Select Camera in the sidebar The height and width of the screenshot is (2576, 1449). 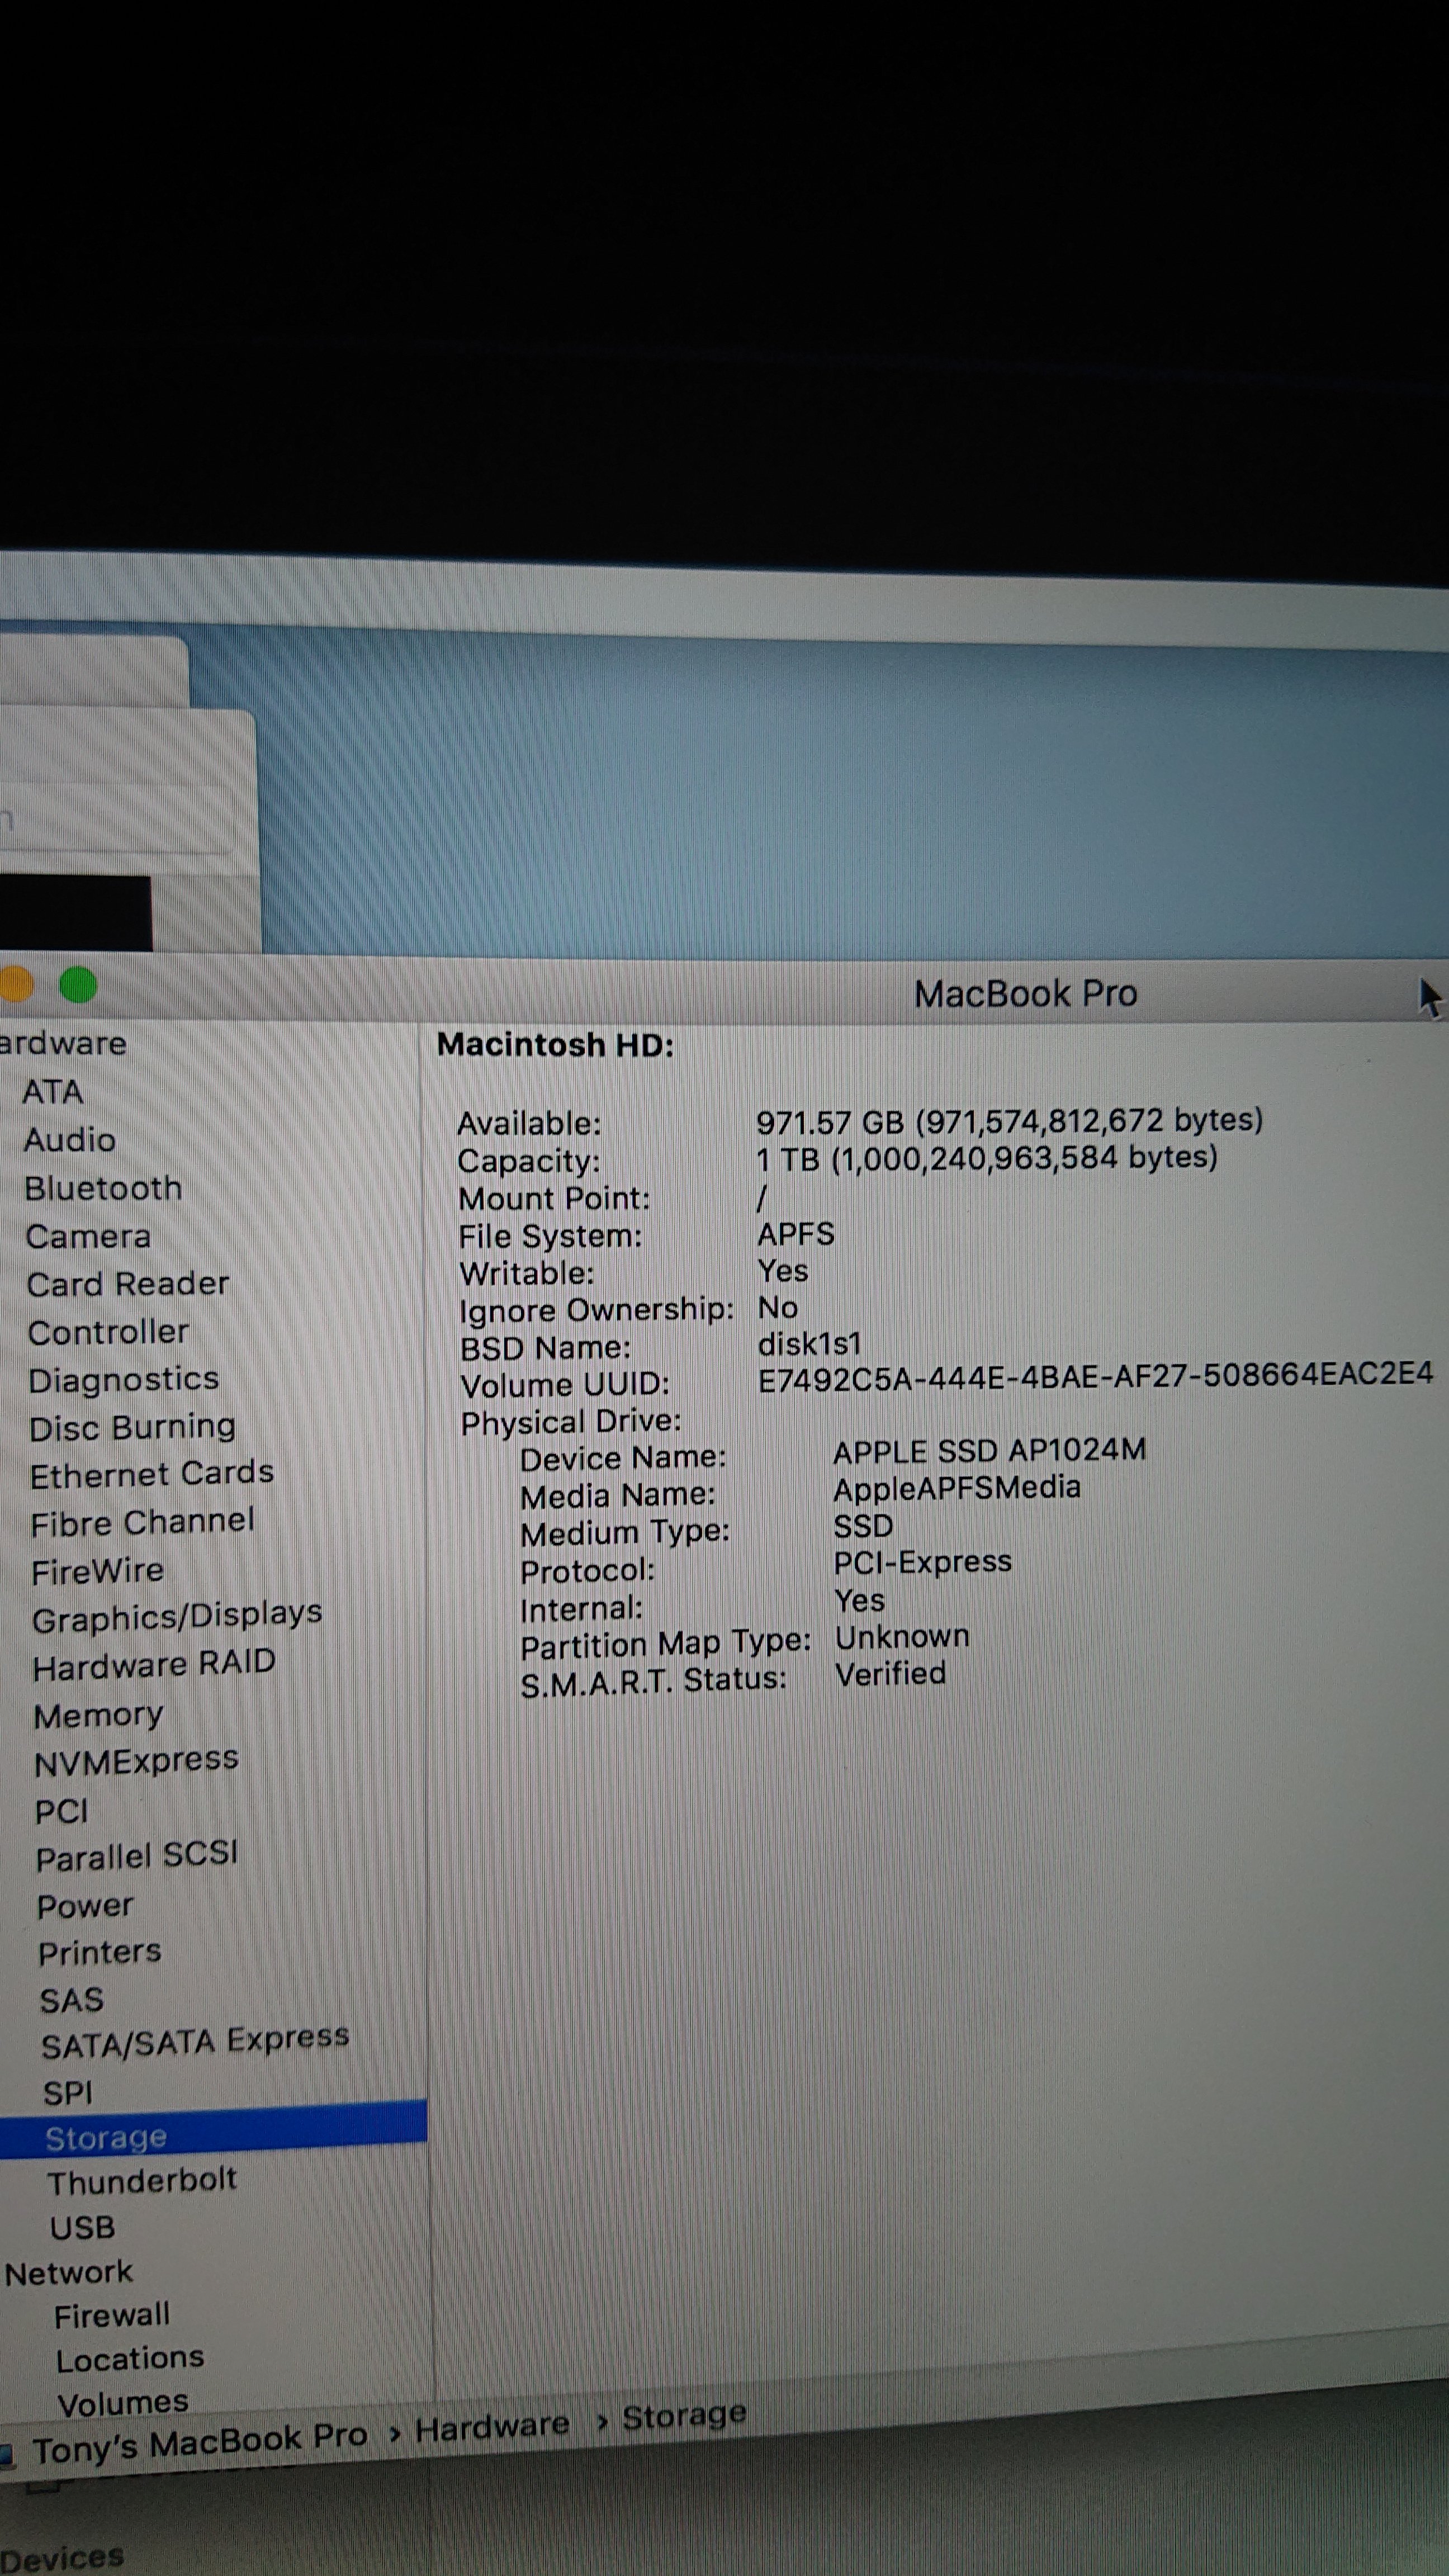pos(88,1236)
